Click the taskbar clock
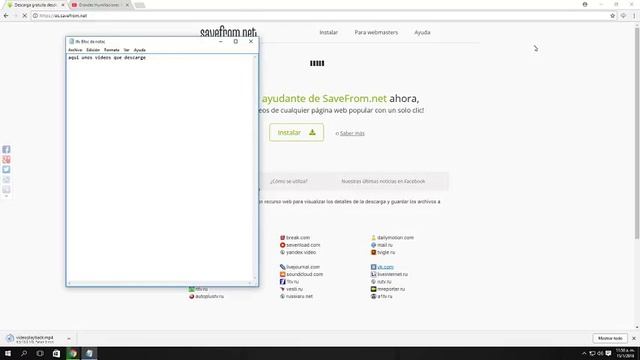This screenshot has height=360, width=640. [x=625, y=353]
